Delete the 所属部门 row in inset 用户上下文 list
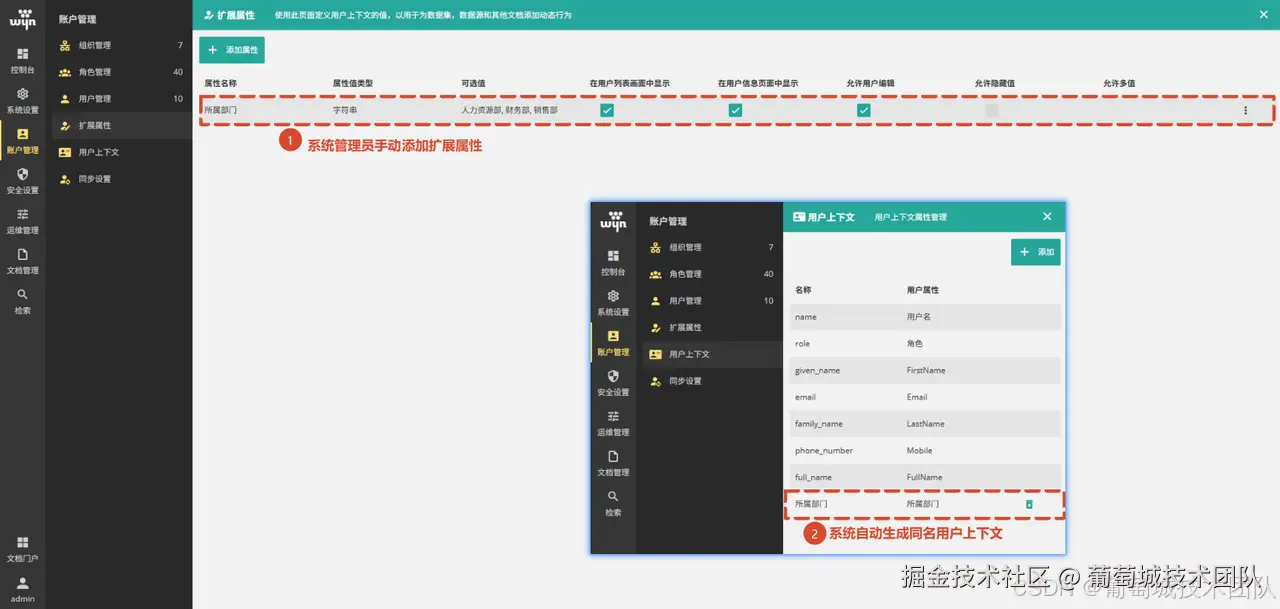This screenshot has width=1280, height=609. click(x=1029, y=504)
